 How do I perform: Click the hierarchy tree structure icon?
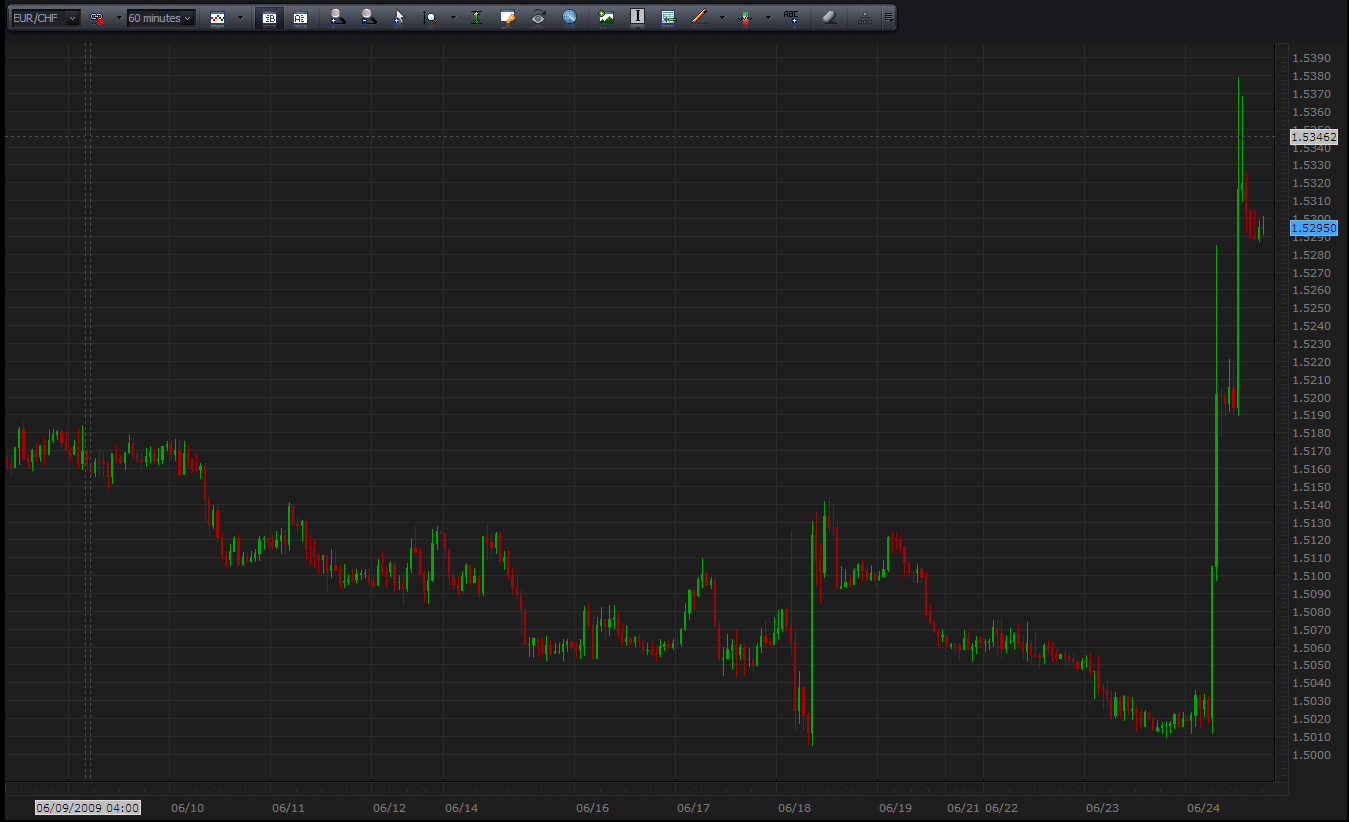[865, 17]
